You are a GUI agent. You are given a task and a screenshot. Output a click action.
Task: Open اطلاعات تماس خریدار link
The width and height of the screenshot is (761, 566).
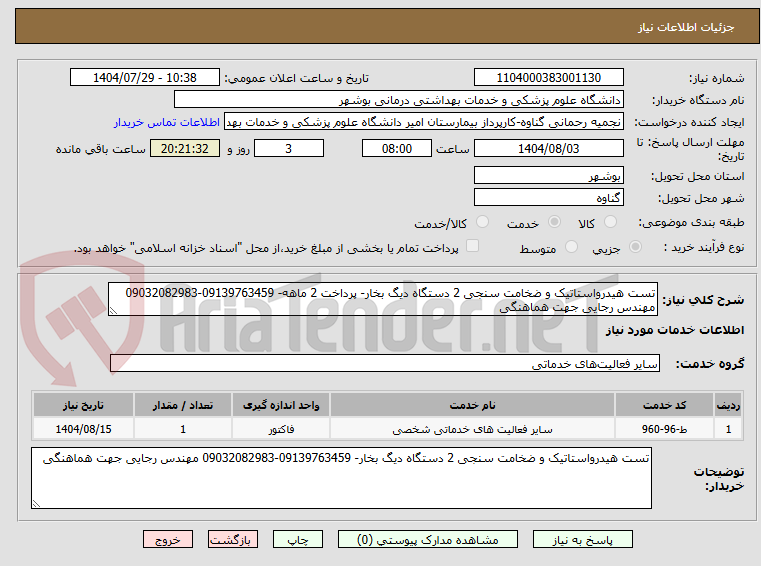[167, 122]
